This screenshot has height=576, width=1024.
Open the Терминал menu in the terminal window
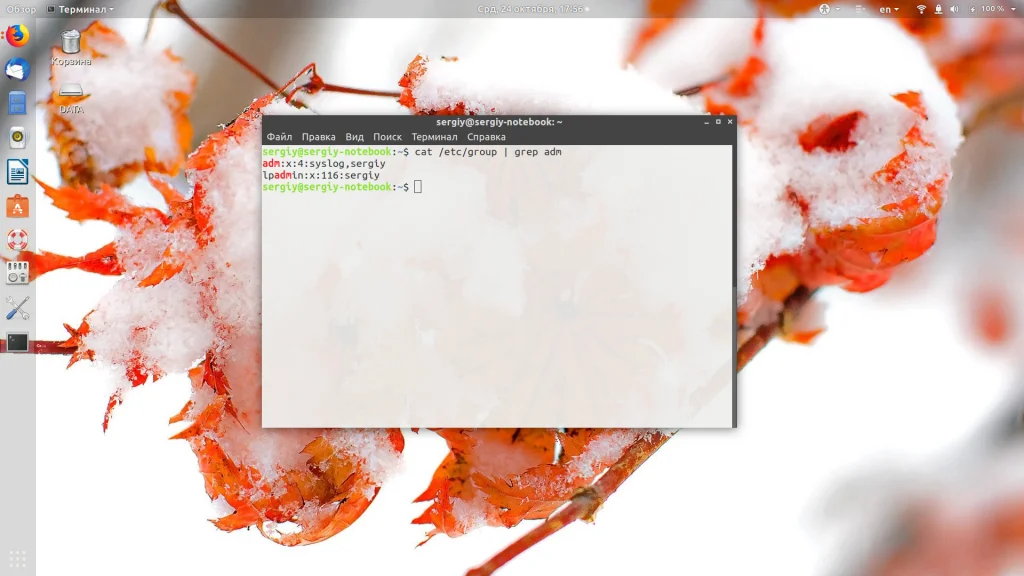(434, 136)
